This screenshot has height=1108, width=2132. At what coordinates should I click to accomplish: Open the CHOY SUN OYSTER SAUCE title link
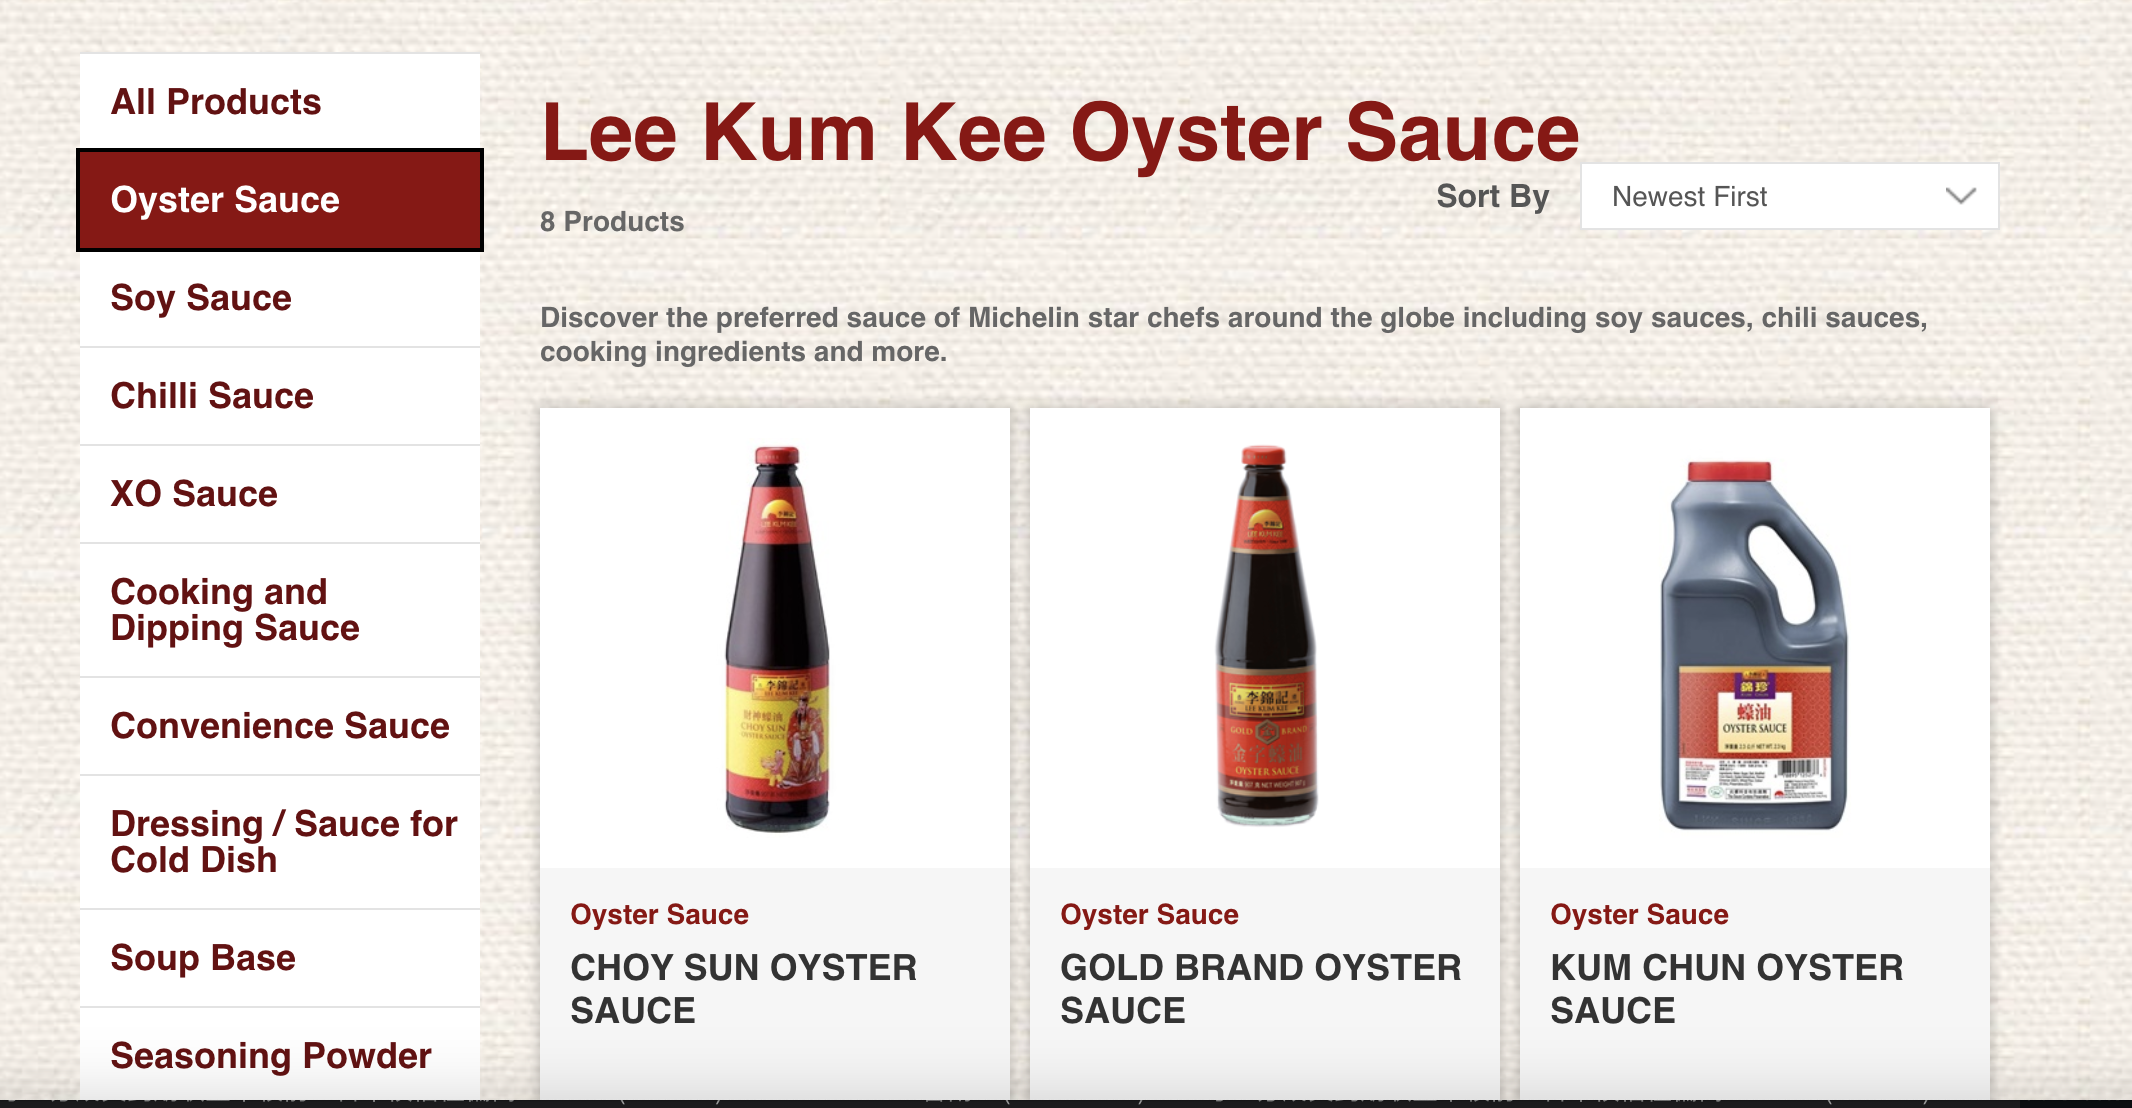click(x=743, y=989)
